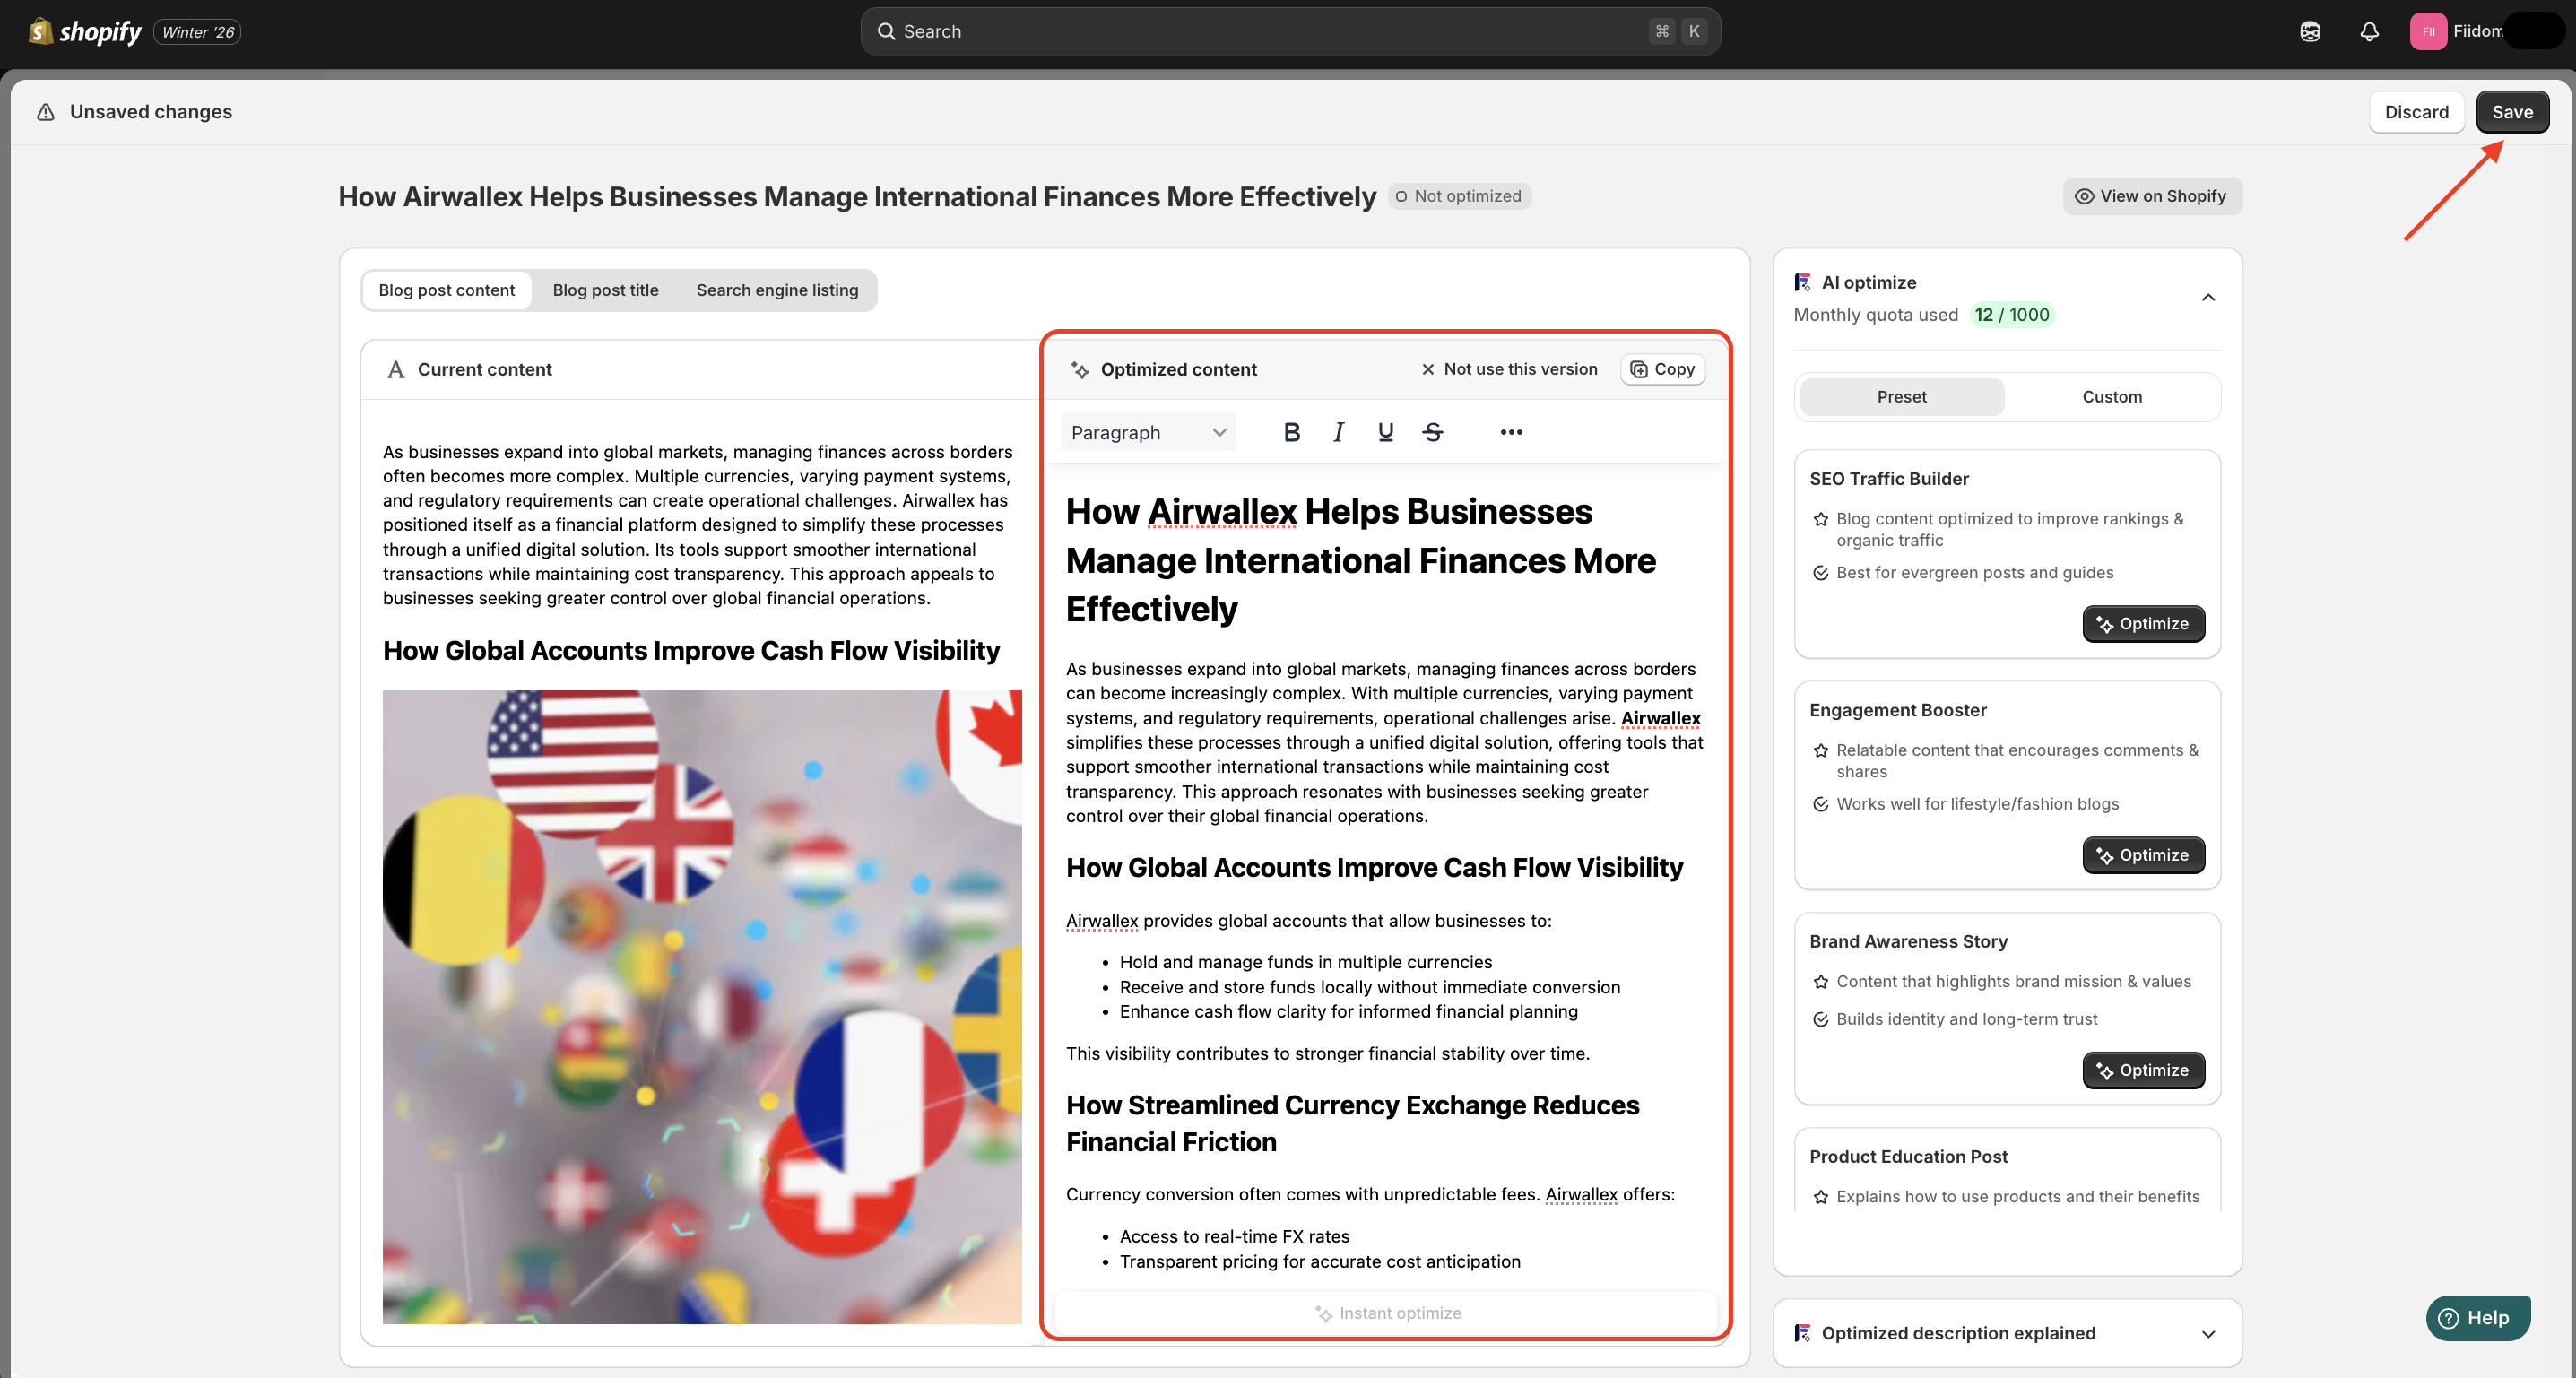
Task: Open the Paragraph style dropdown
Action: (x=1147, y=432)
